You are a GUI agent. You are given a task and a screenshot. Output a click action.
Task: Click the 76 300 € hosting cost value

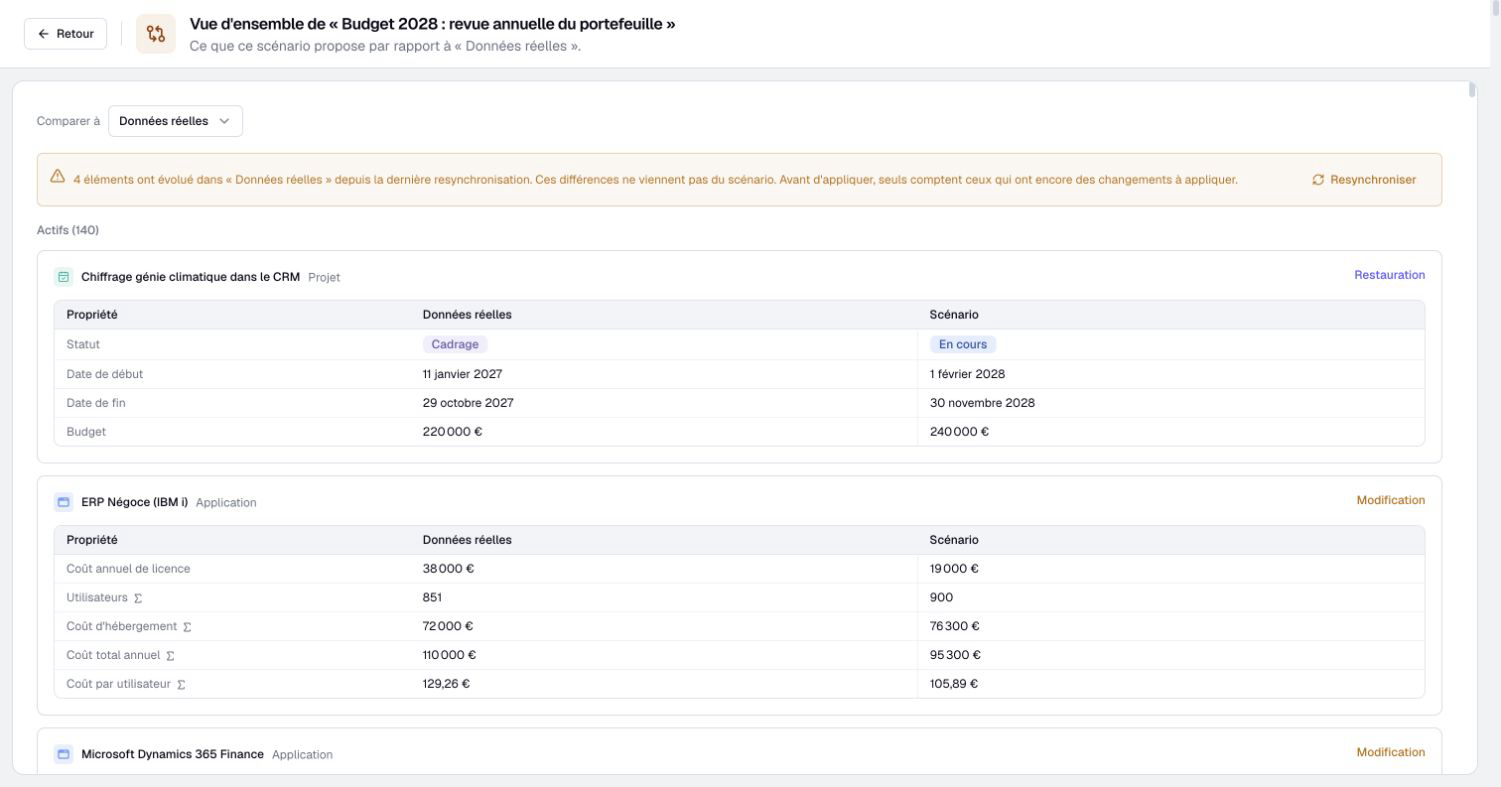(x=954, y=627)
